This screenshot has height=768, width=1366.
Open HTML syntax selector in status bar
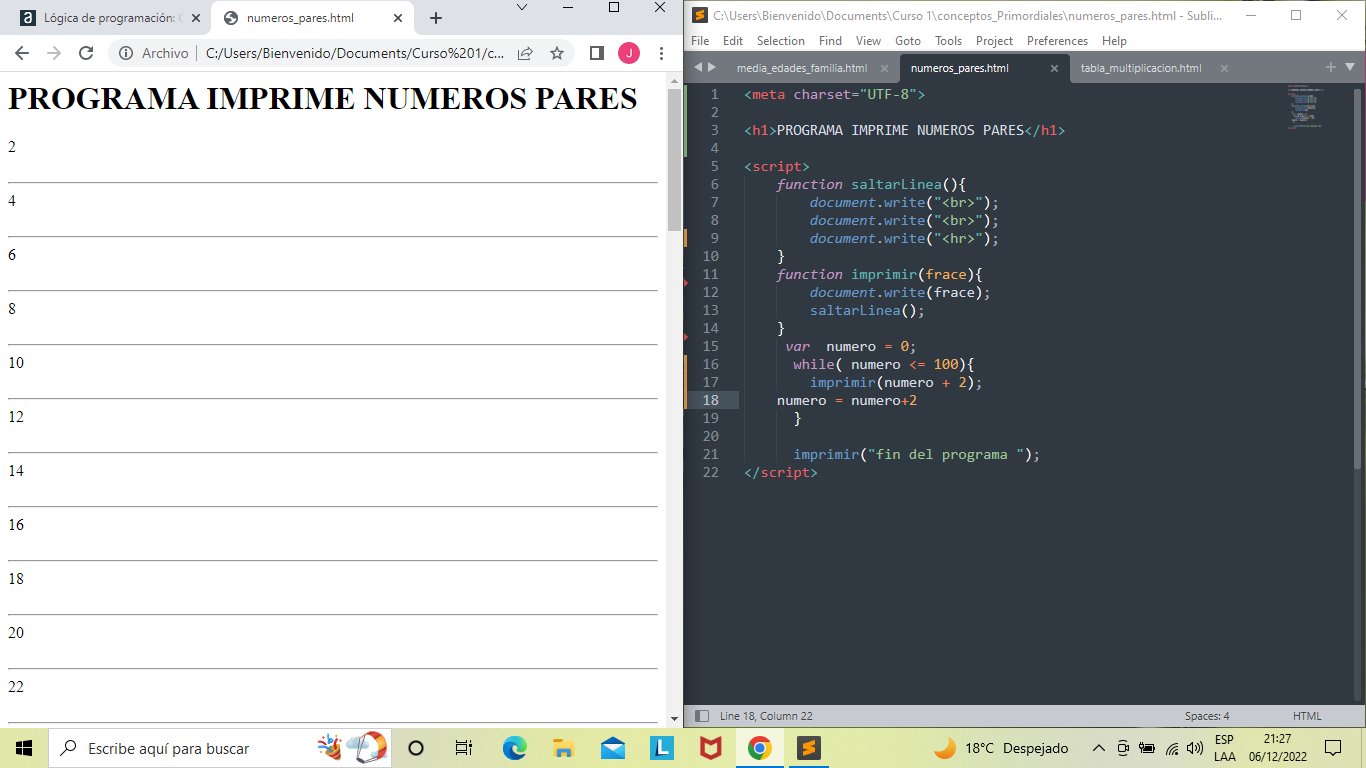(1307, 716)
